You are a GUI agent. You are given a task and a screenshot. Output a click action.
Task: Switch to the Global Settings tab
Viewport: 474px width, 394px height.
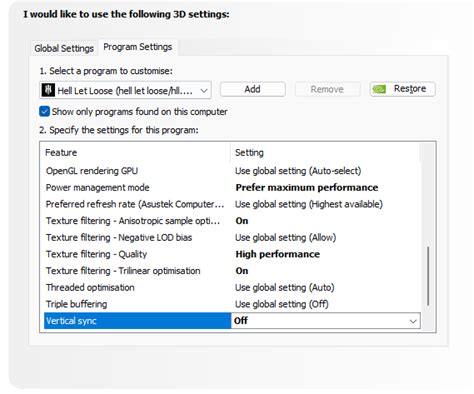64,48
